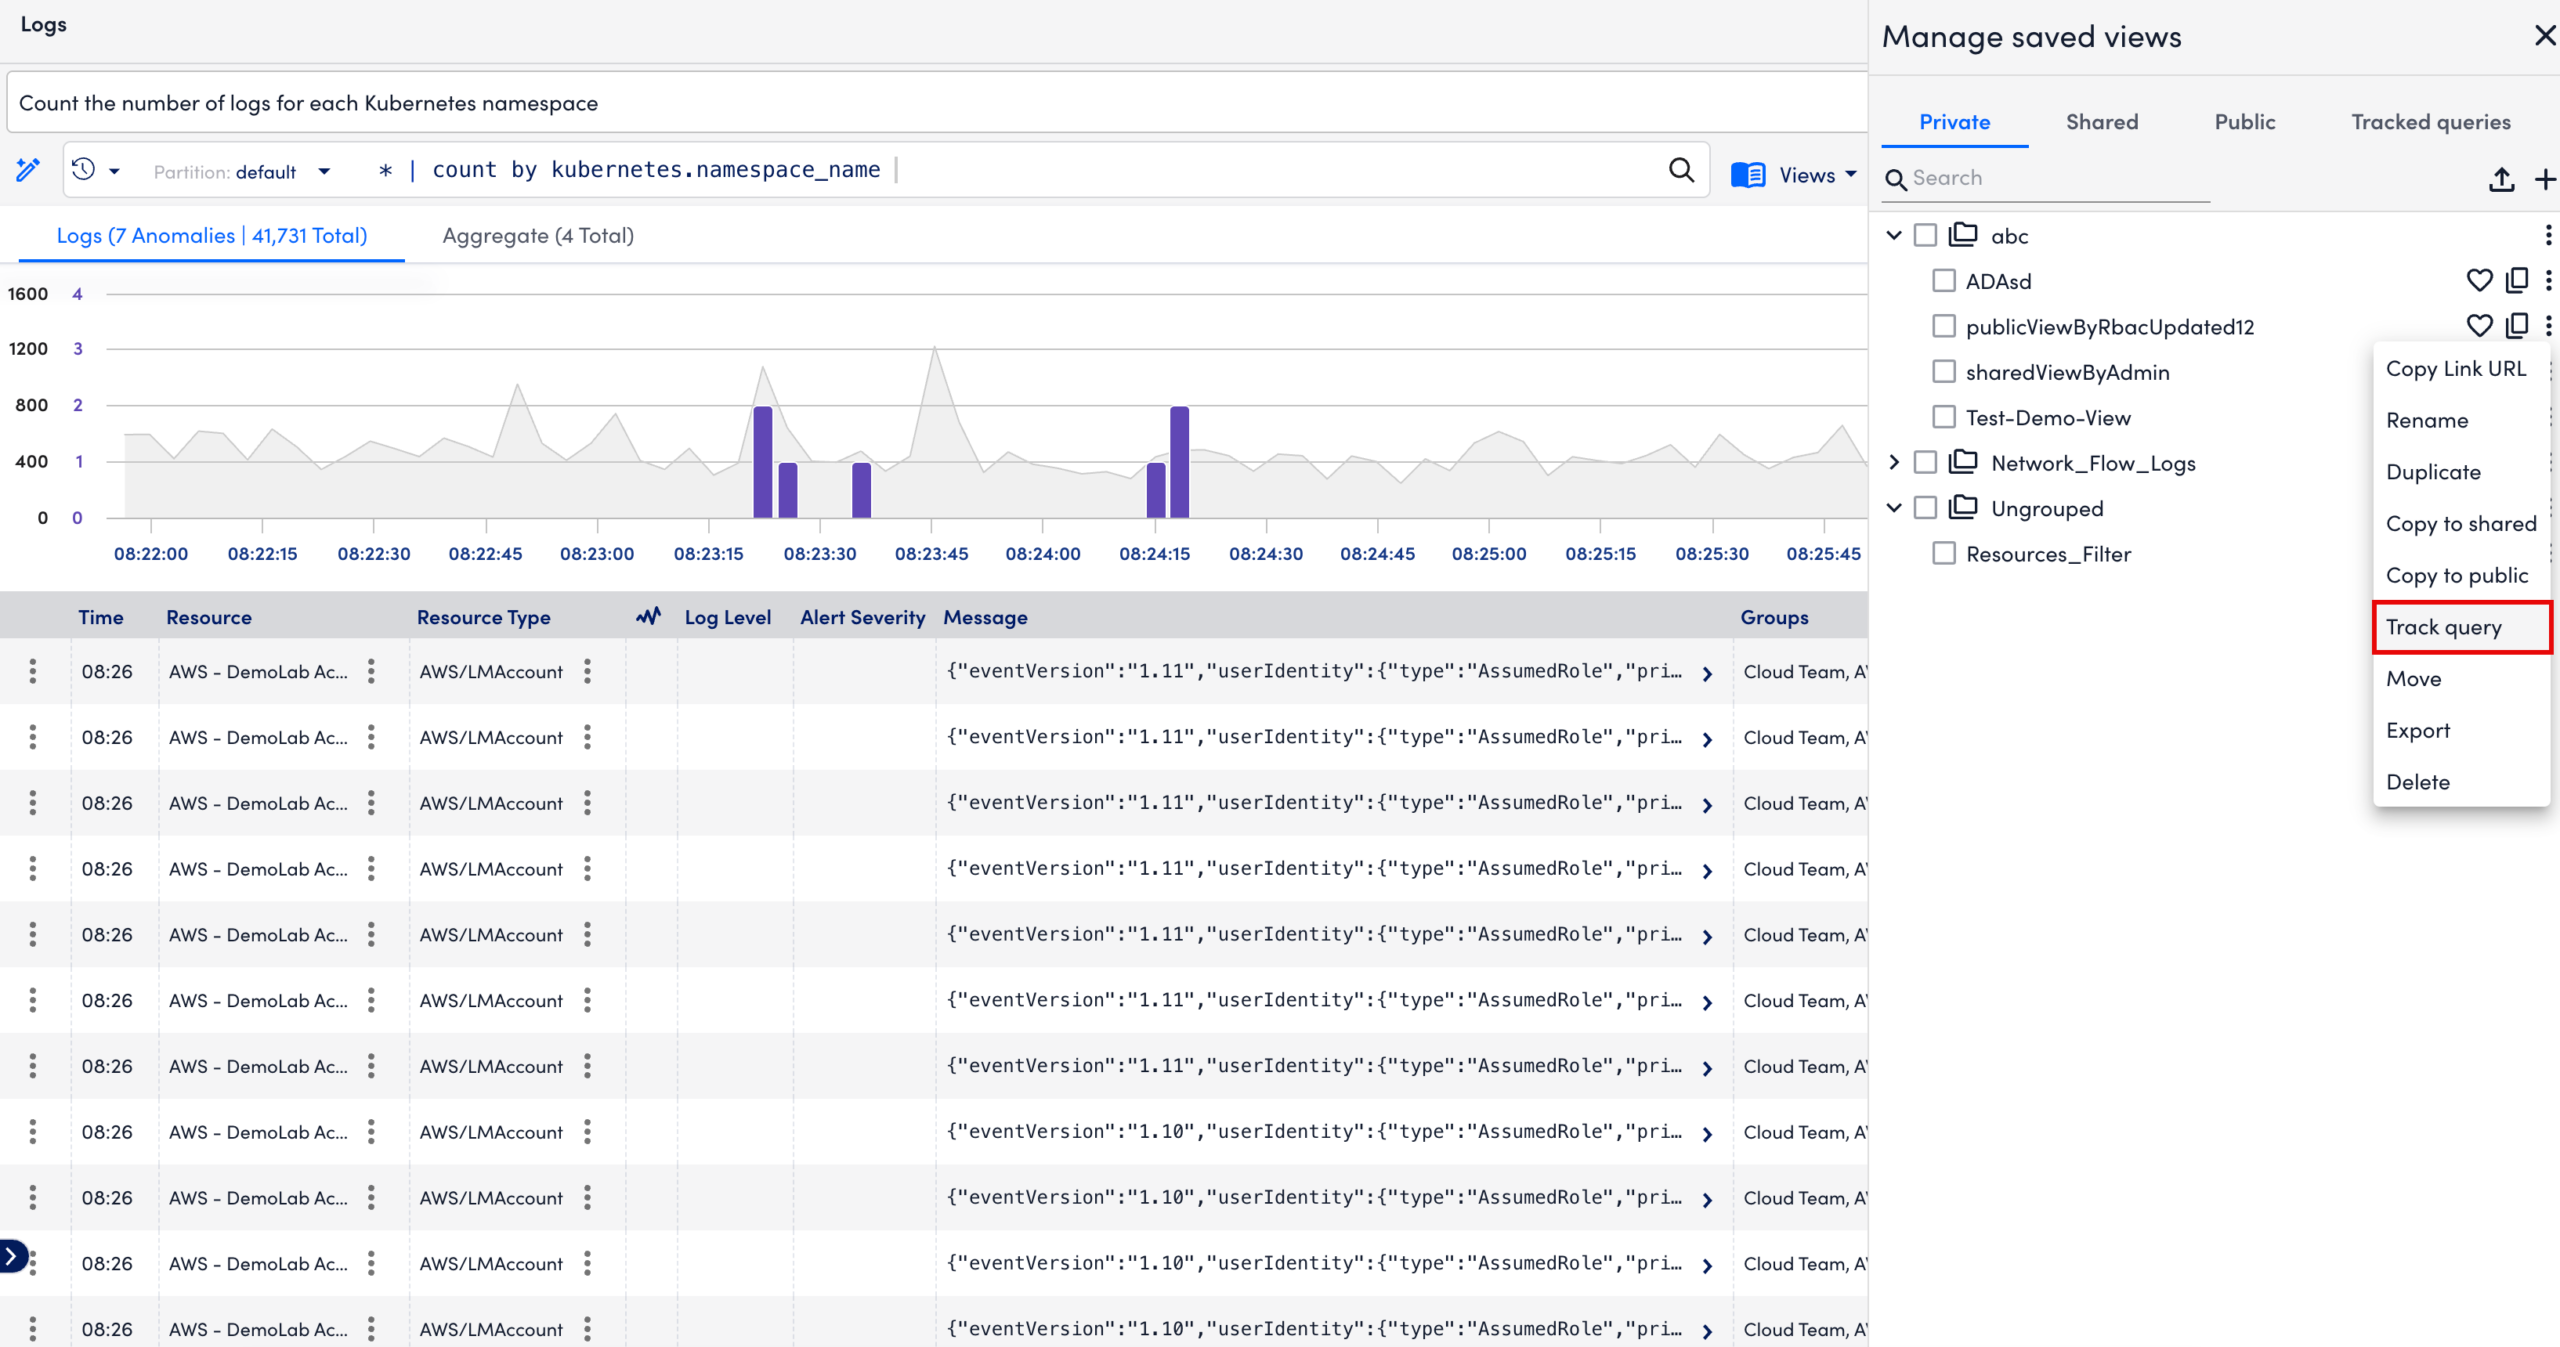The image size is (2560, 1347).
Task: Switch to the Public tab
Action: [2244, 122]
